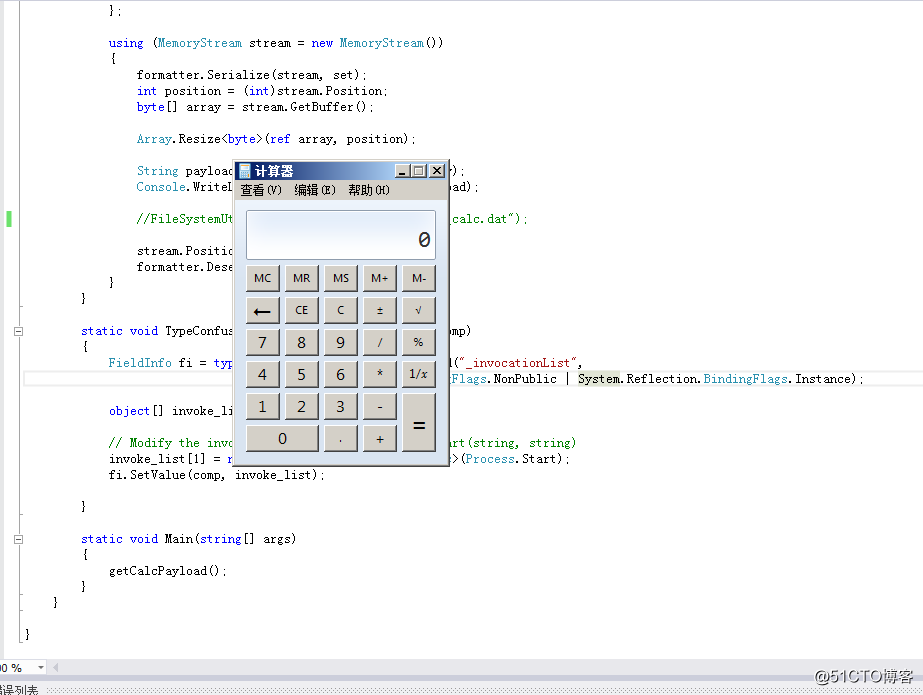Click the horizontal scrollbar left arrow

[x=56, y=667]
